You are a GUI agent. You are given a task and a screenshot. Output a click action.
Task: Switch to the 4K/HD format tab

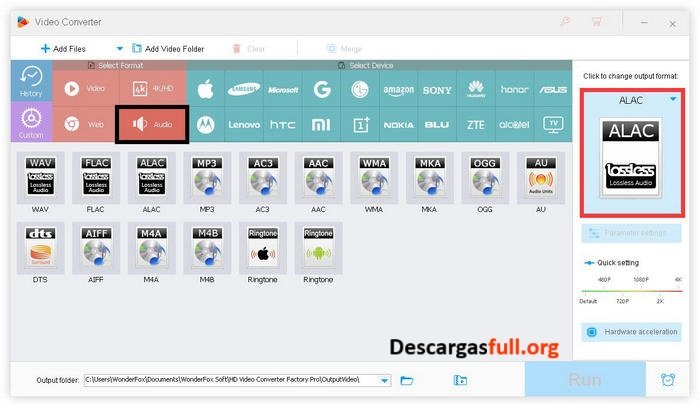pyautogui.click(x=153, y=88)
